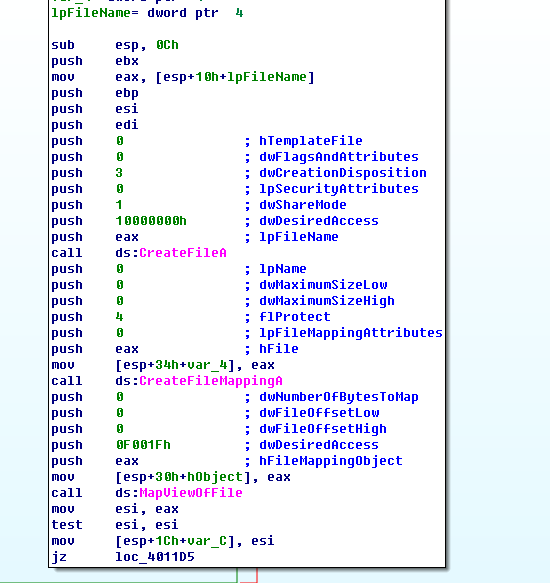550x583 pixels.
Task: Select the CreateFileA function name
Action: click(183, 253)
